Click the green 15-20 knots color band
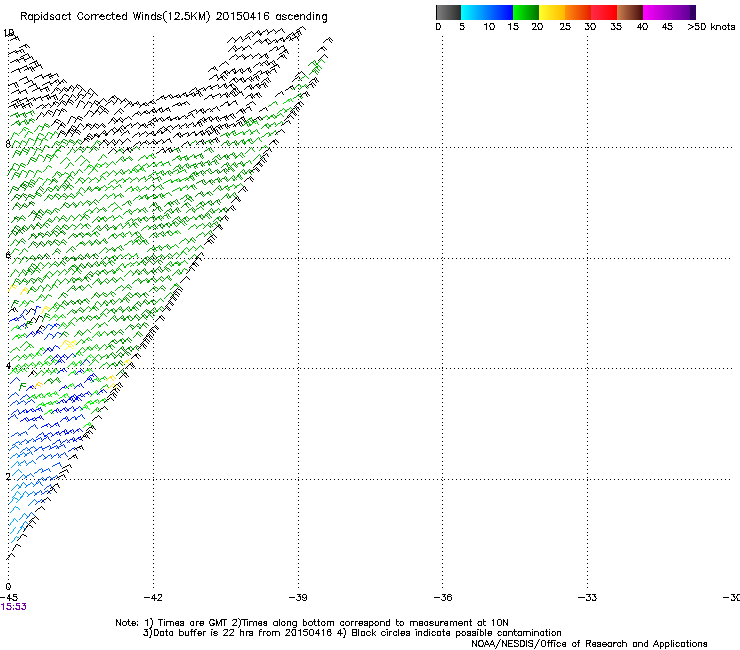The width and height of the screenshot is (740, 650). tap(526, 12)
